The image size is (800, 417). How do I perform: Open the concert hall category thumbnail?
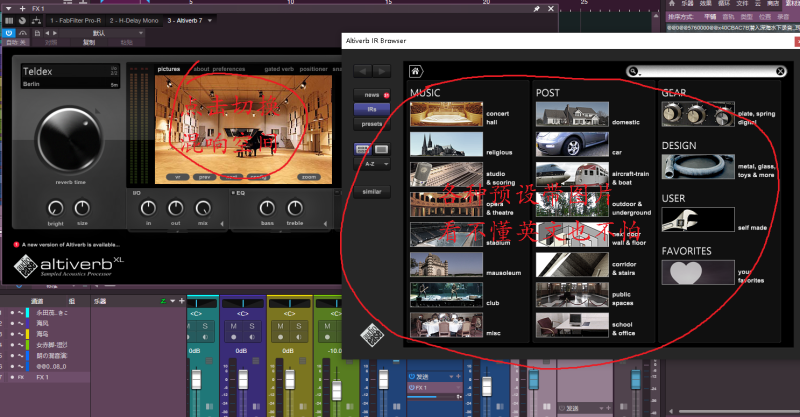446,115
